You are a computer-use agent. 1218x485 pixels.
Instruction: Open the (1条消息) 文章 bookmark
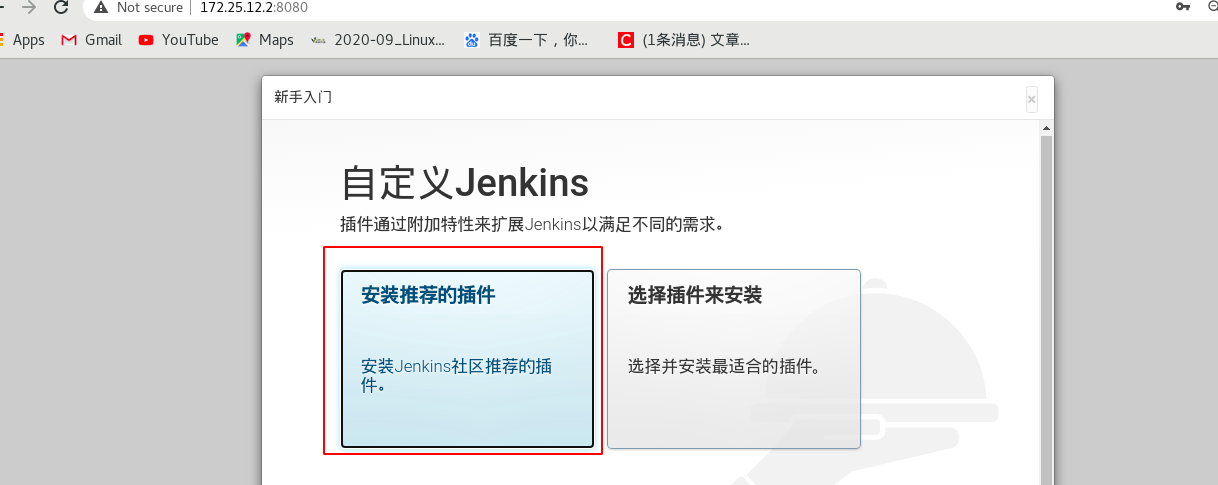(684, 40)
